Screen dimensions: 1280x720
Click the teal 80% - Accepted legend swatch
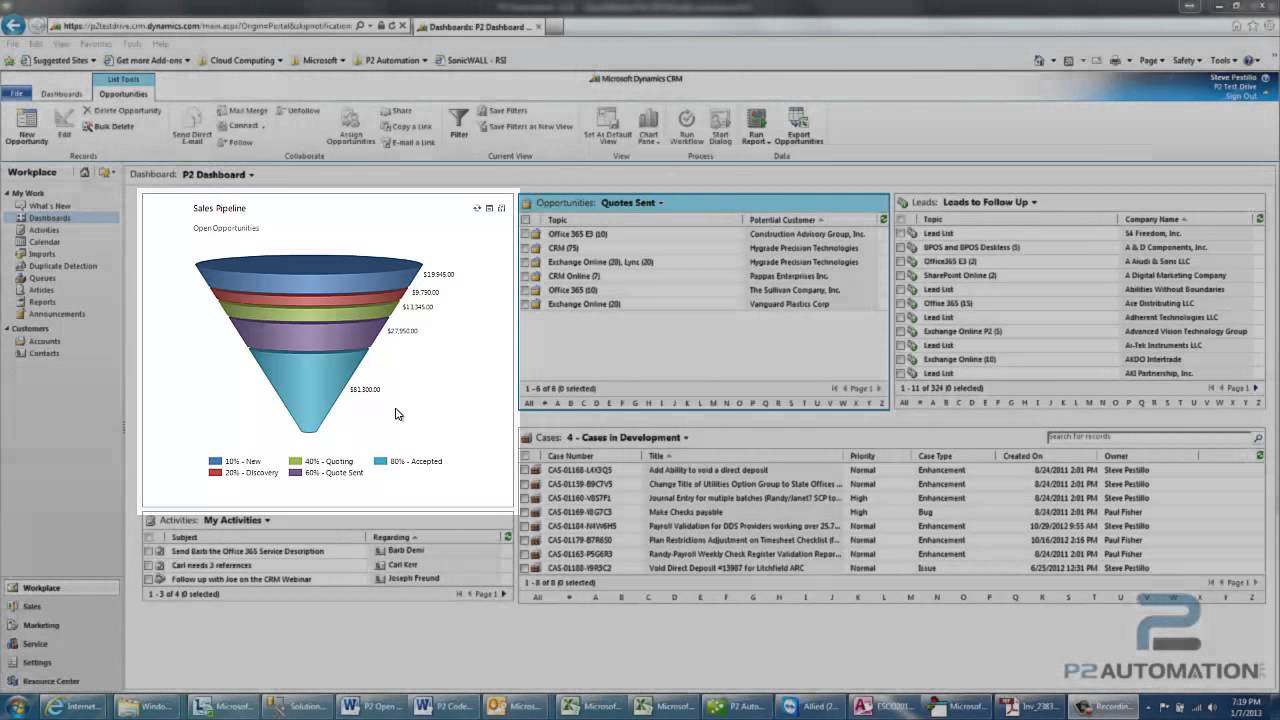pos(381,461)
